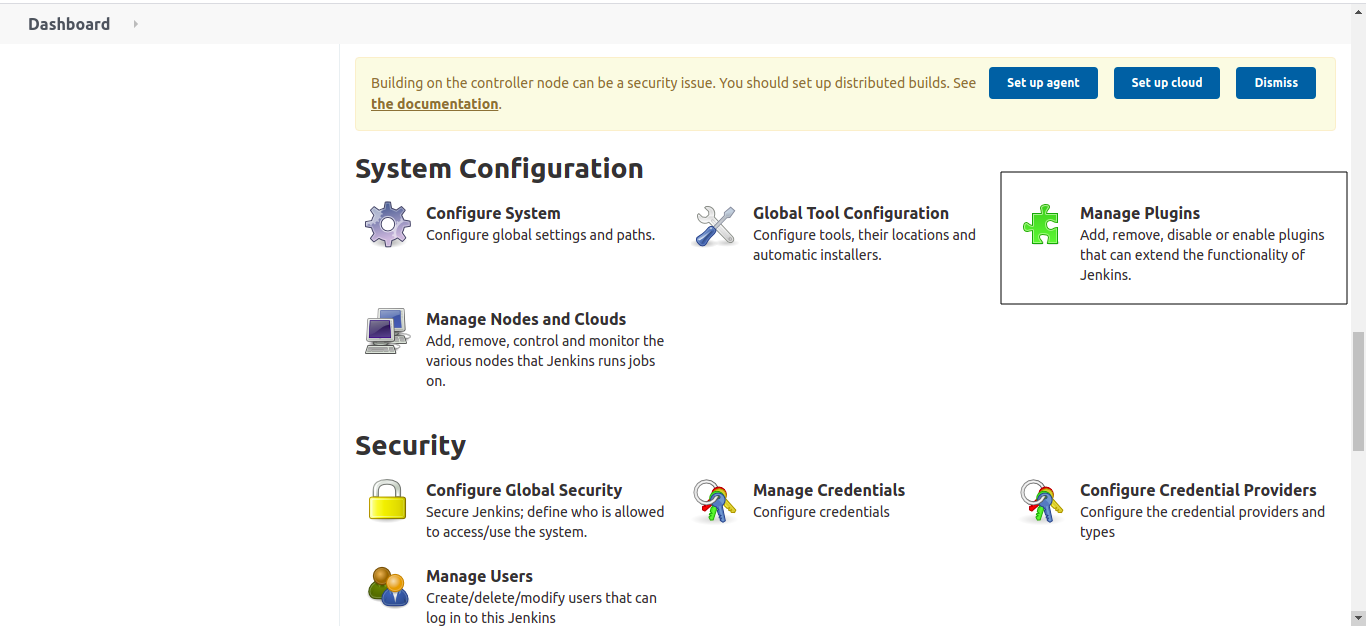Open the Configure System link

click(x=493, y=213)
